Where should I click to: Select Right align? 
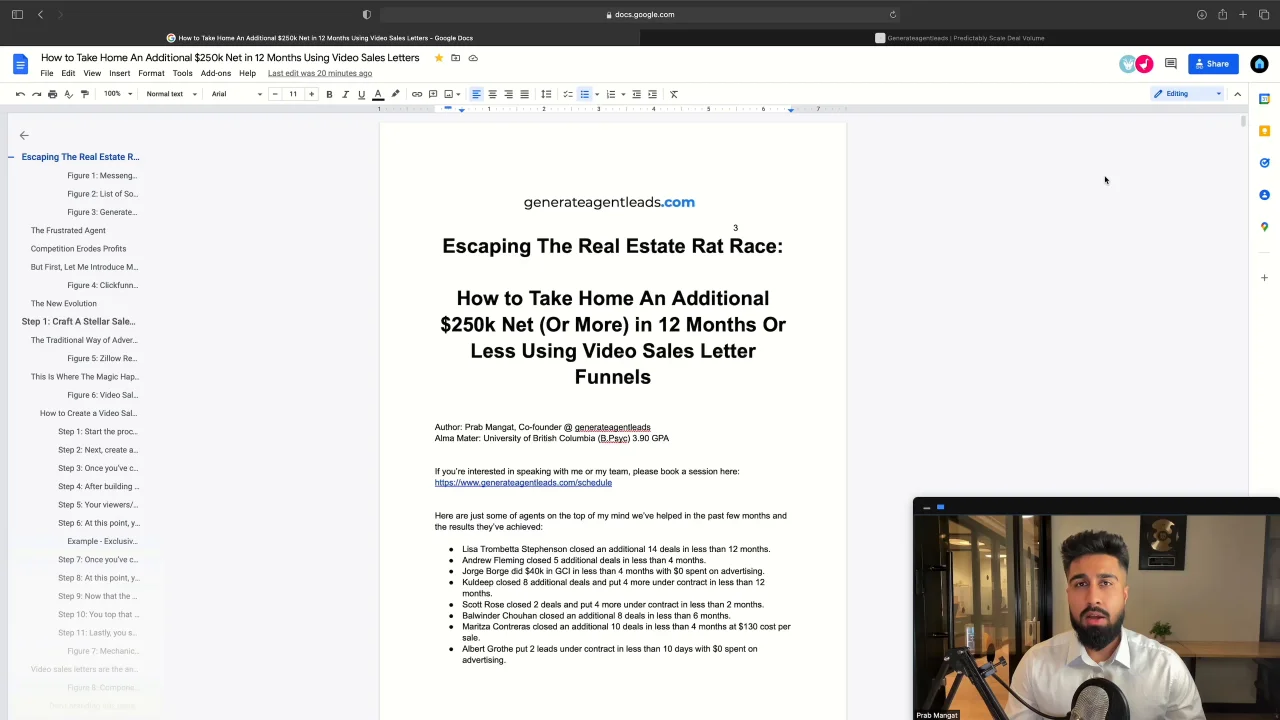pyautogui.click(x=508, y=94)
